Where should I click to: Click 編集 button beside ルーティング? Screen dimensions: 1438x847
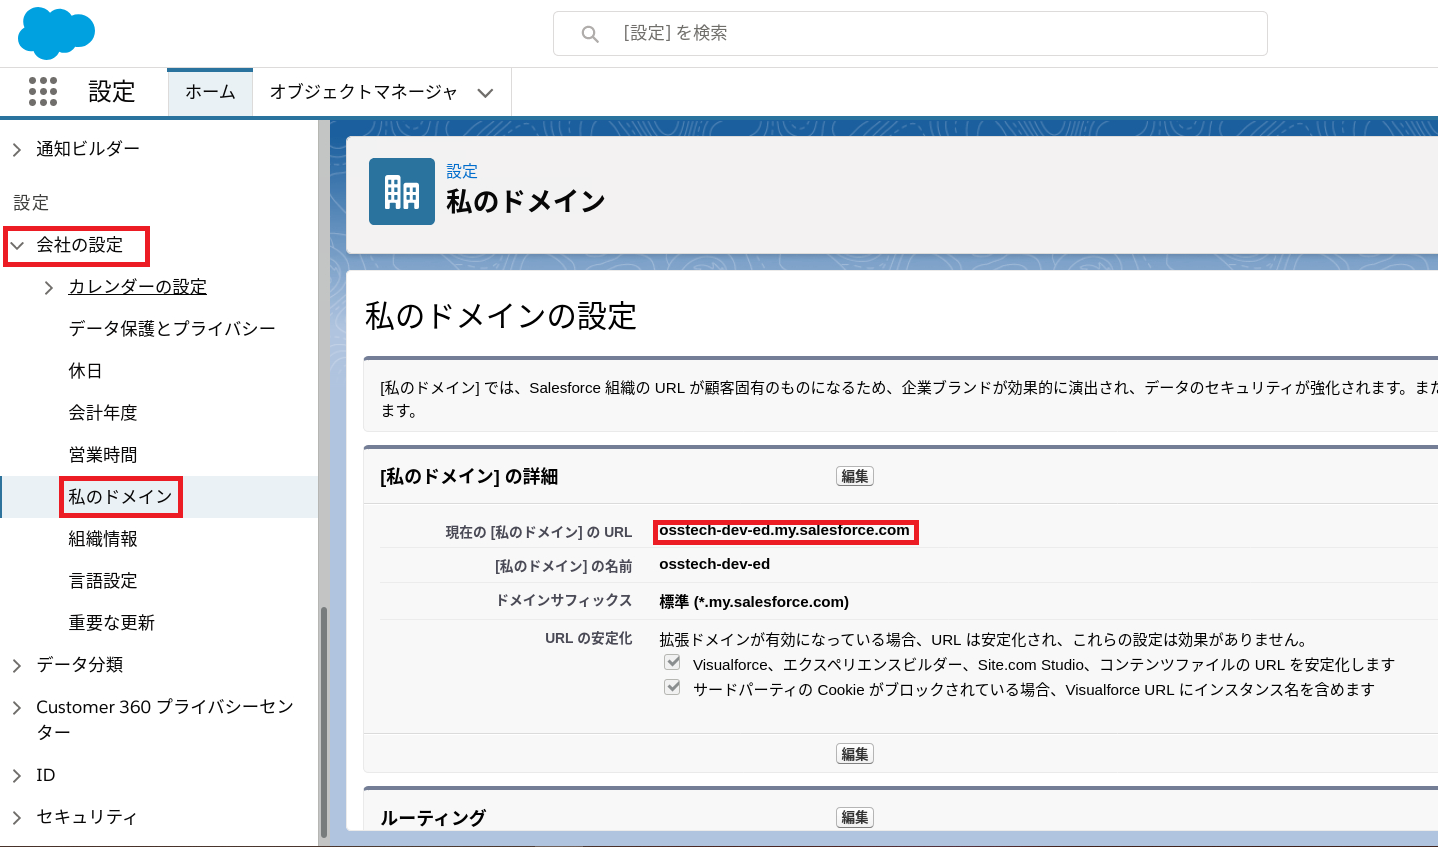pyautogui.click(x=855, y=817)
